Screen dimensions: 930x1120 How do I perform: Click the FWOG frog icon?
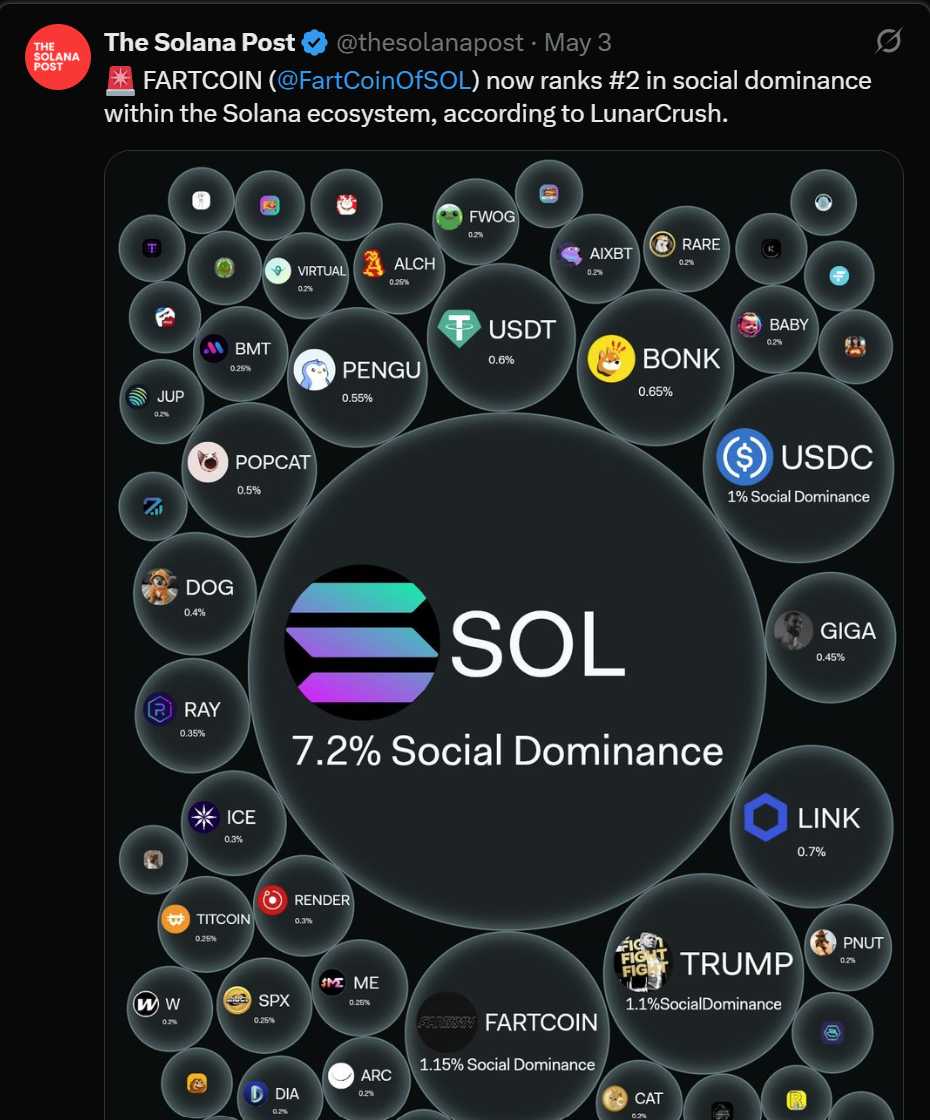(449, 217)
